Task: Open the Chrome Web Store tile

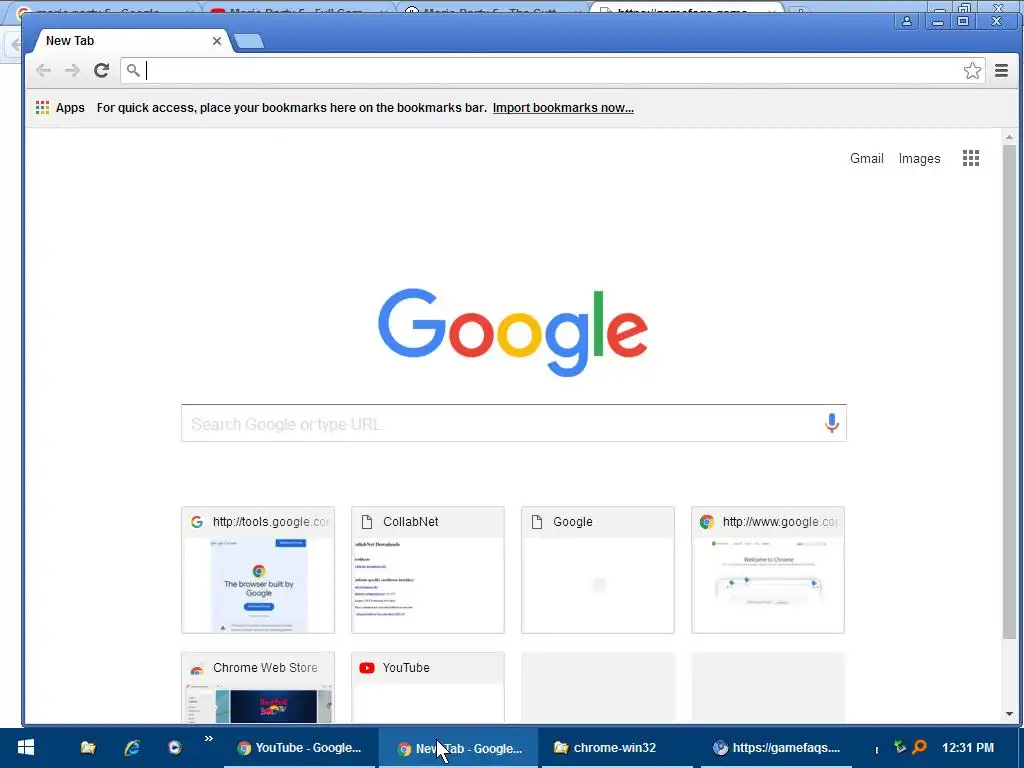Action: coord(258,687)
